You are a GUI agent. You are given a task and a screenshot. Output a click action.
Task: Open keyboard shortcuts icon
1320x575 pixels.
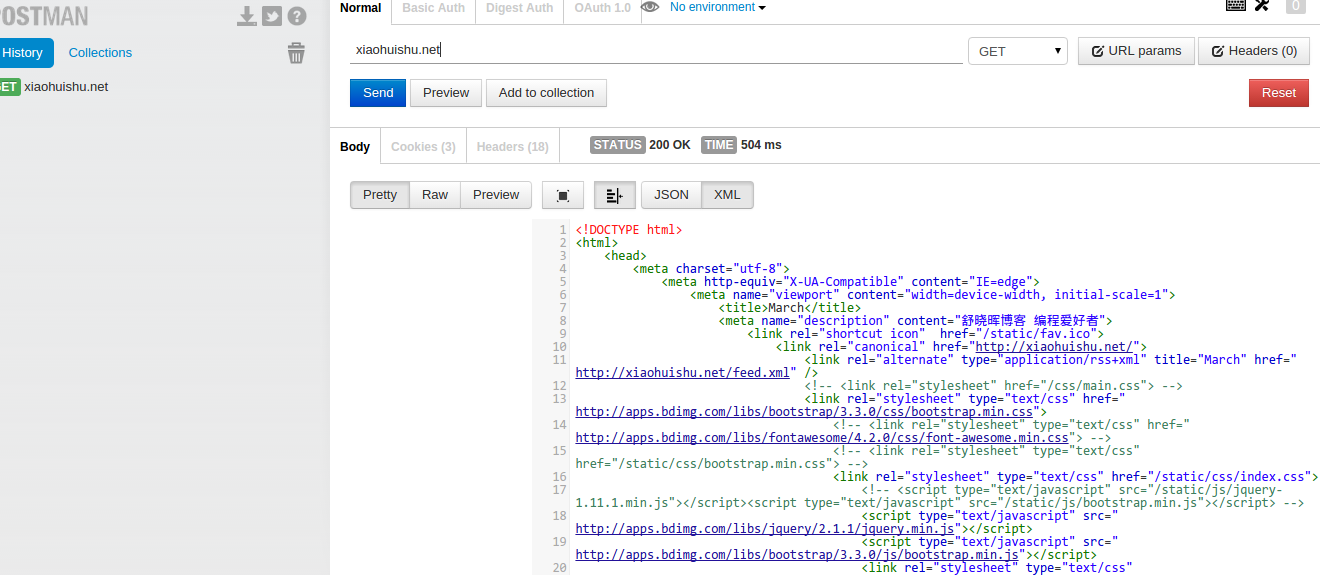click(x=1236, y=5)
